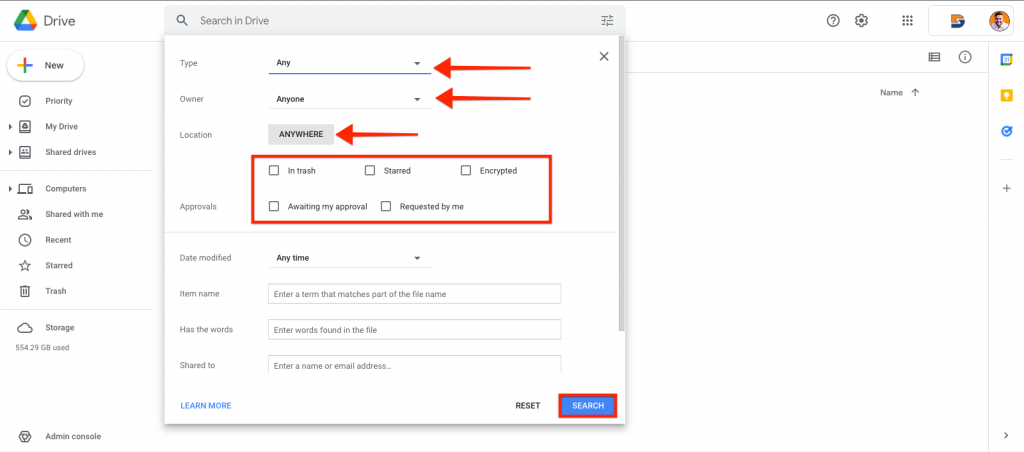Open Google Keep side panel icon
Screen dimensions: 1024x452
(1006, 96)
